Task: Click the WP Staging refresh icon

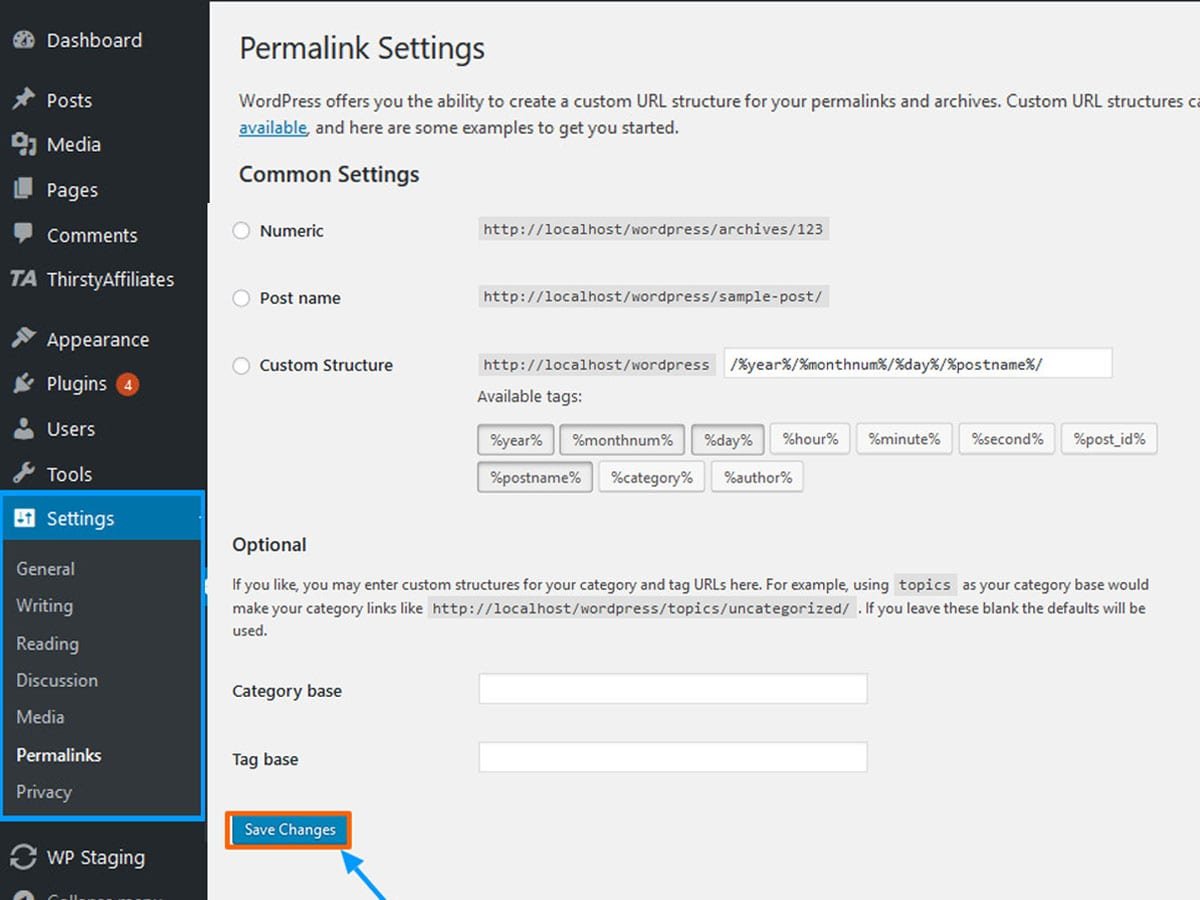Action: 23,857
